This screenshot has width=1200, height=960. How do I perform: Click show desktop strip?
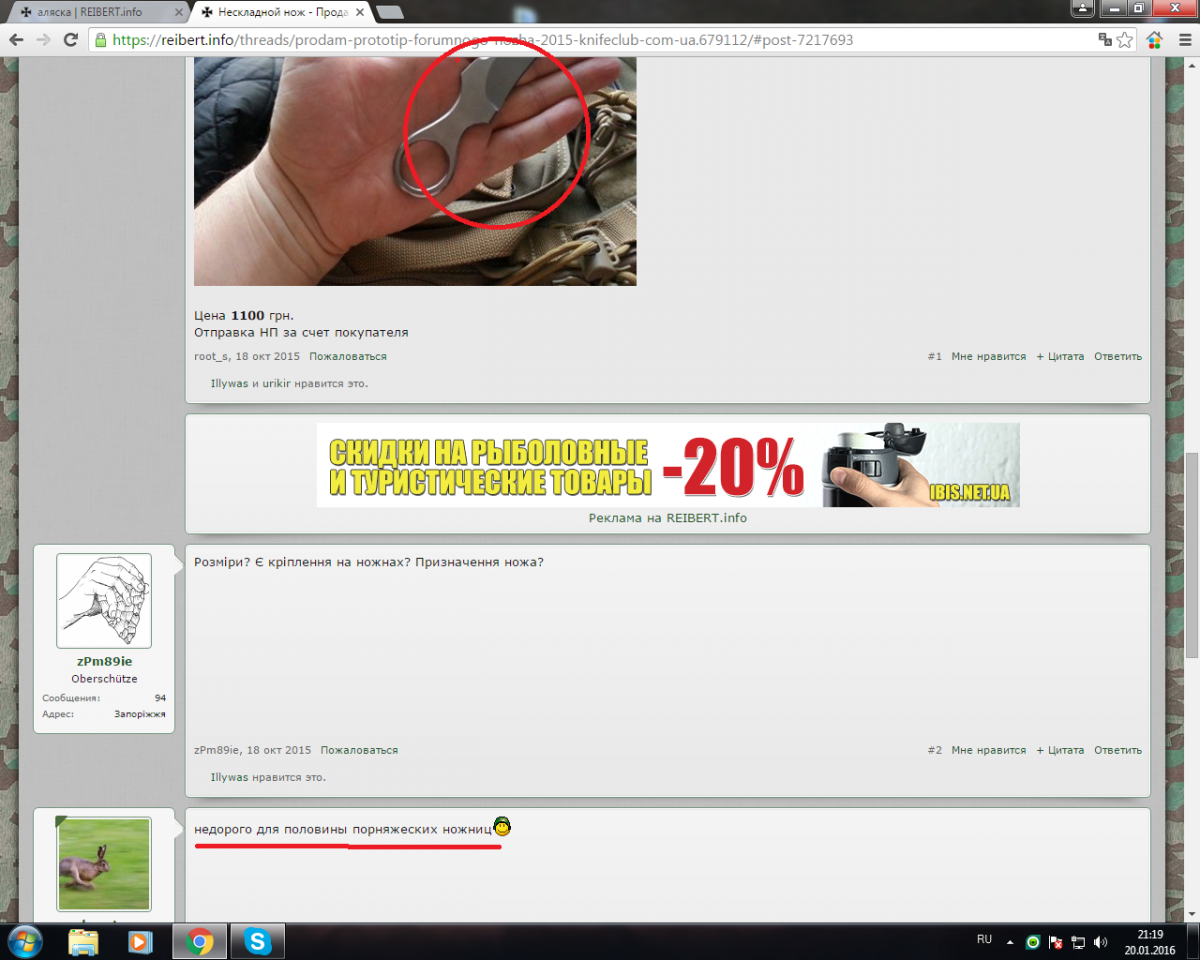(x=1193, y=941)
